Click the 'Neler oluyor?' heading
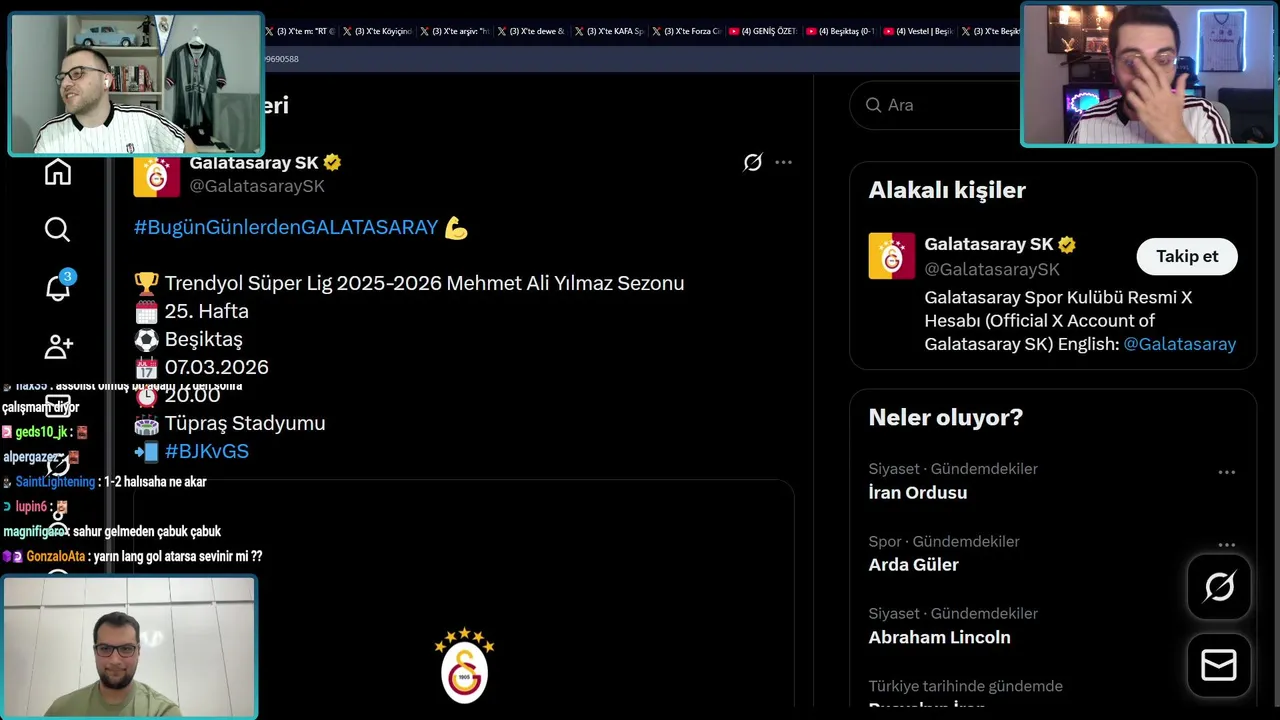 [946, 418]
